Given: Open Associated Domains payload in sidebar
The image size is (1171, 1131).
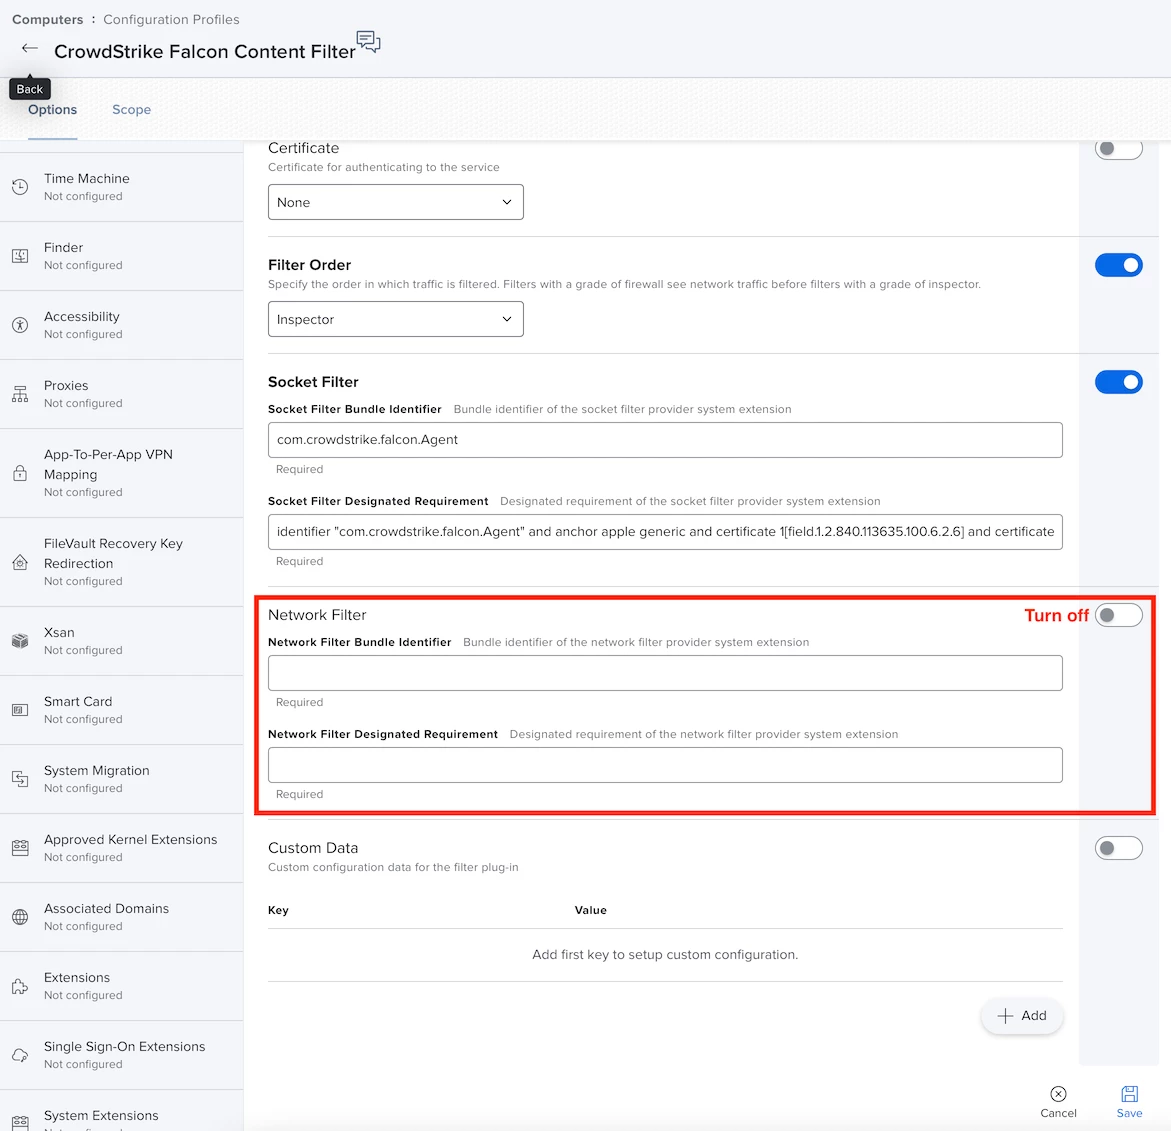Looking at the screenshot, I should [x=122, y=917].
